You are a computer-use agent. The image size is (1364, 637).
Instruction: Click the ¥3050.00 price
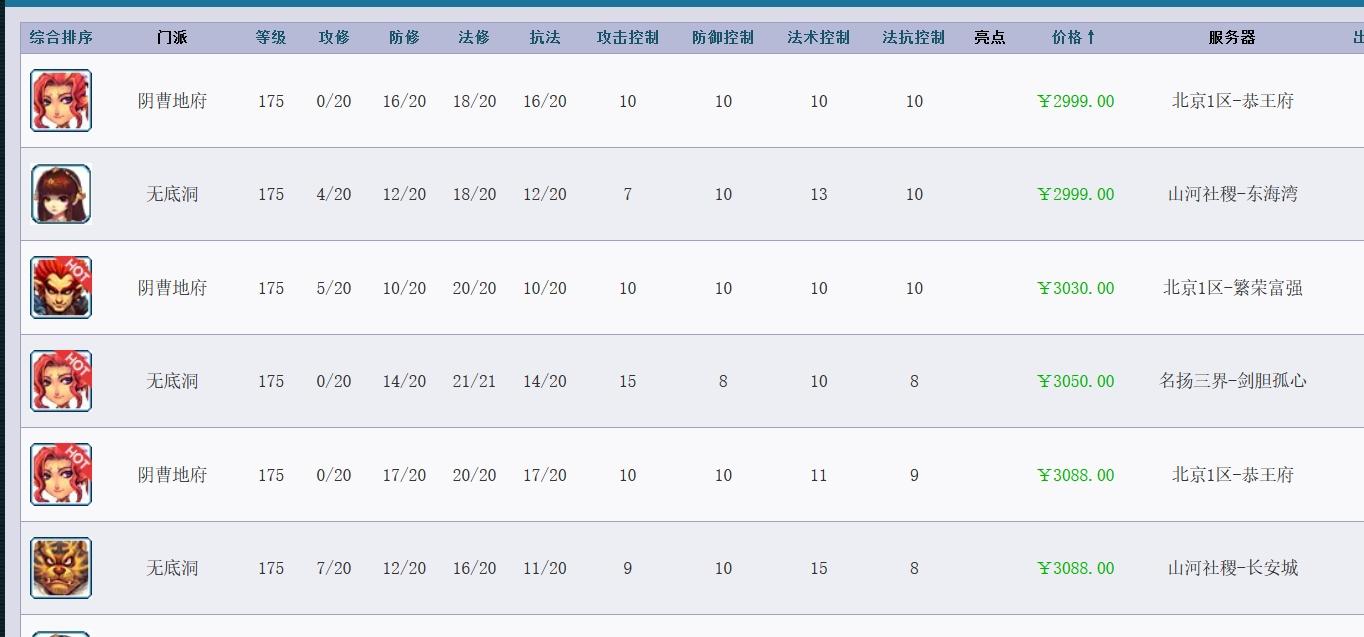click(x=1076, y=381)
